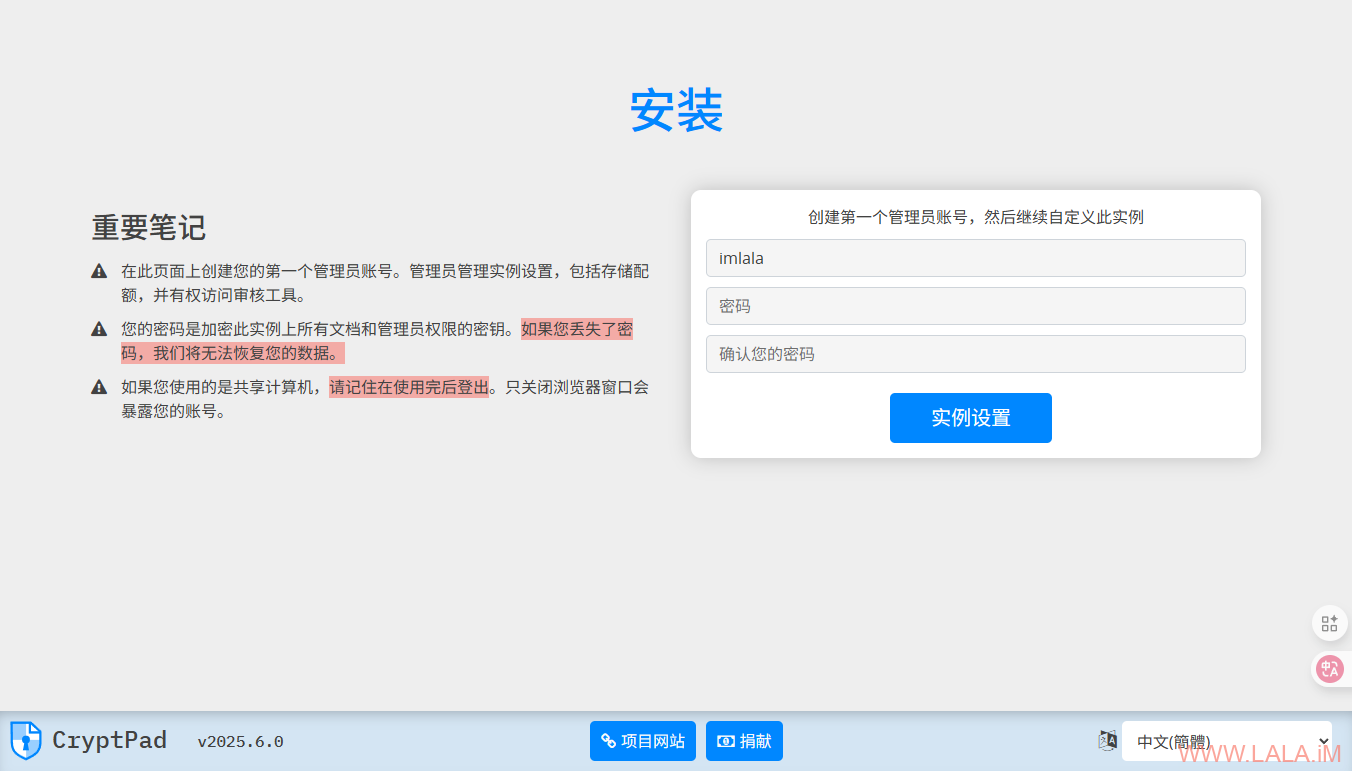Click the 安装 page title
1352x771 pixels.
click(676, 111)
